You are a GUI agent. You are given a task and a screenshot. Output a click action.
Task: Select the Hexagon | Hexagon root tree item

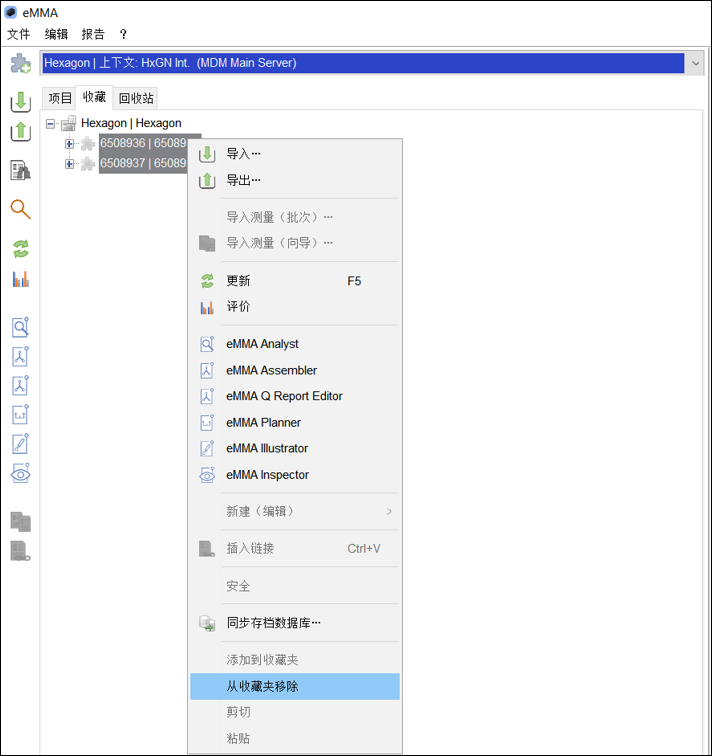coord(131,123)
